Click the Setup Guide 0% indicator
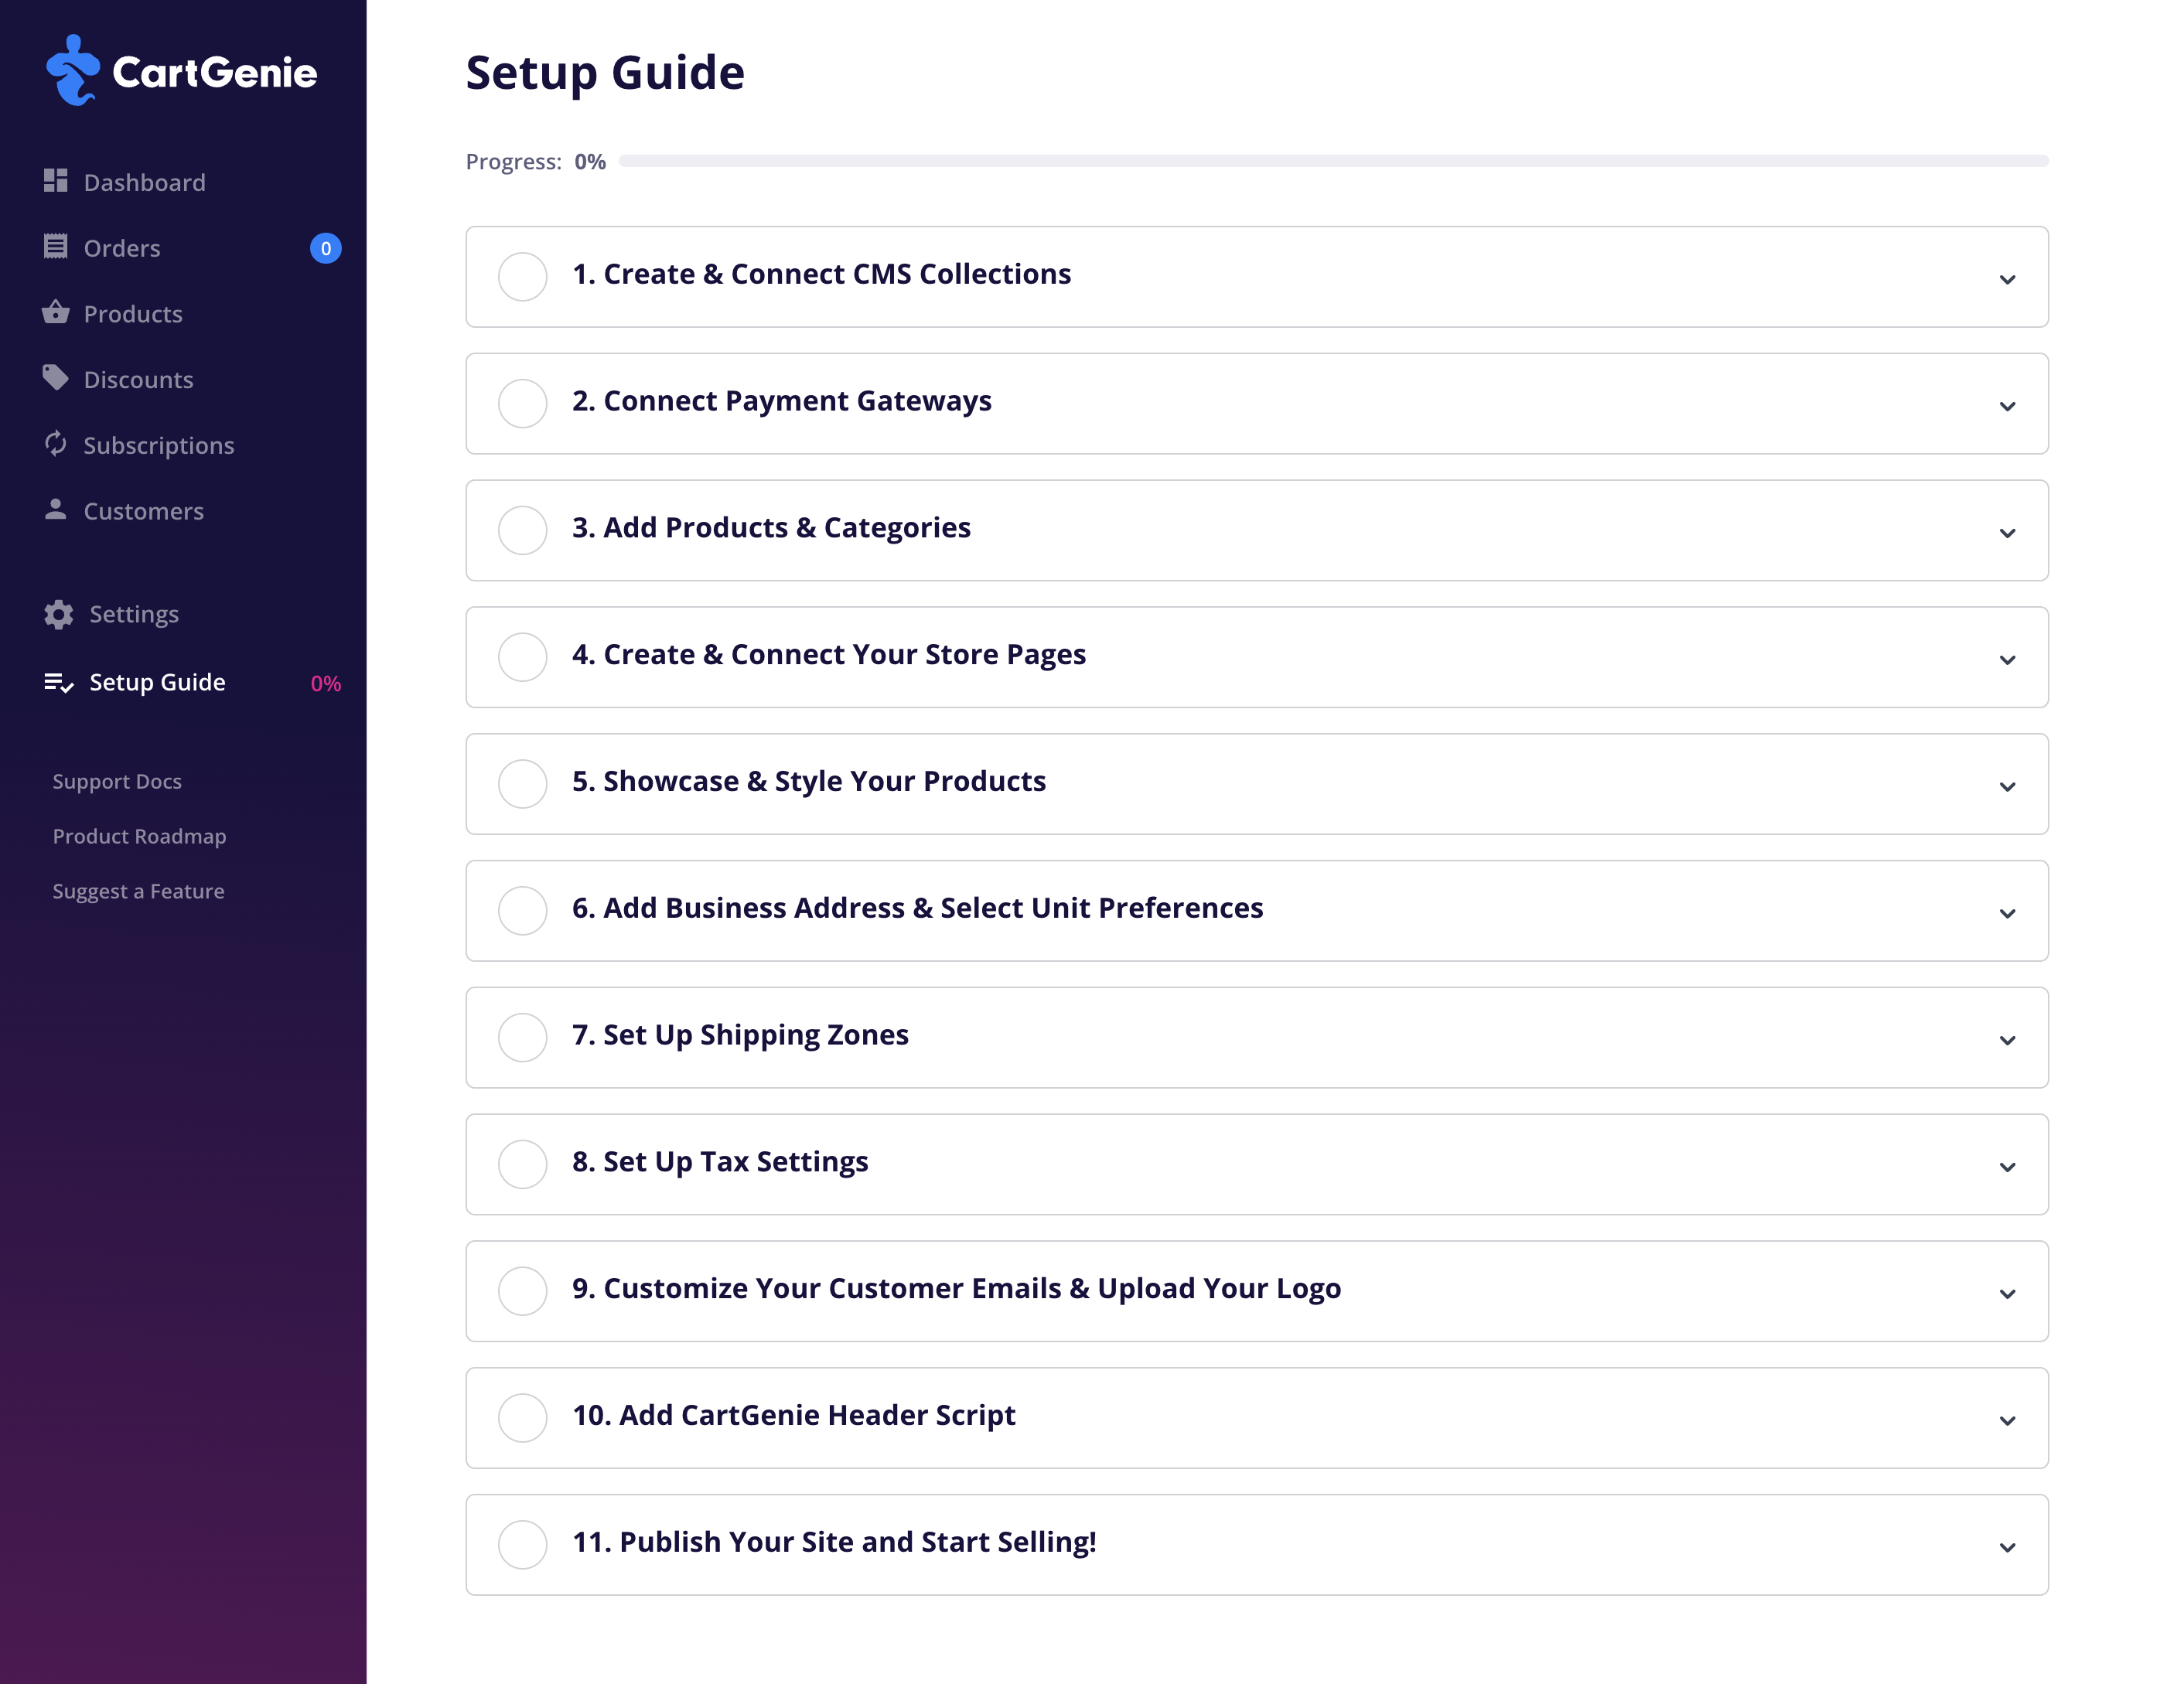The image size is (2184, 1684). pyautogui.click(x=326, y=684)
